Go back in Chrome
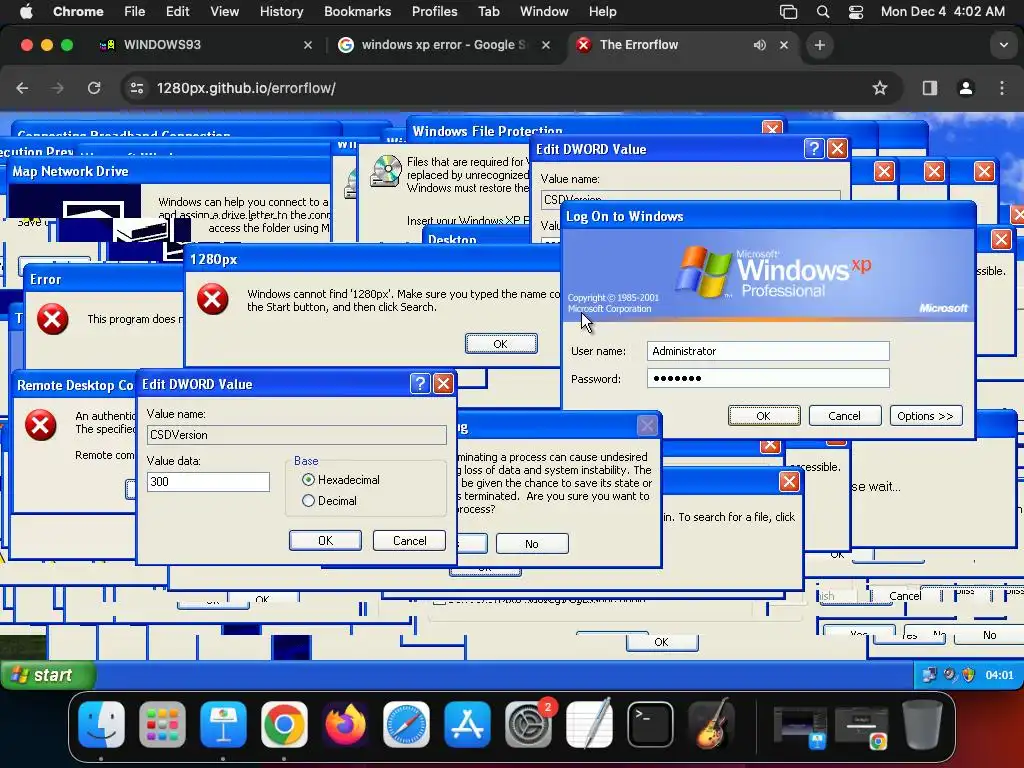This screenshot has height=768, width=1024. click(22, 88)
